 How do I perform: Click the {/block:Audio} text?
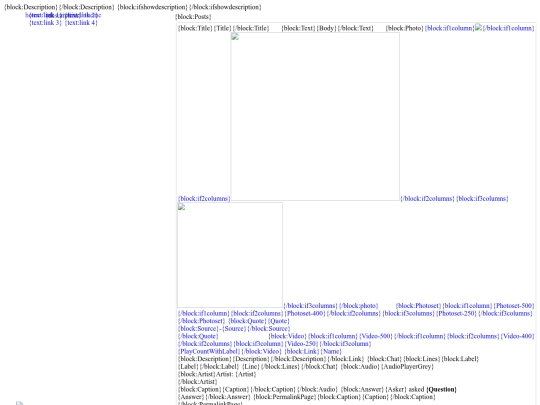(x=317, y=389)
